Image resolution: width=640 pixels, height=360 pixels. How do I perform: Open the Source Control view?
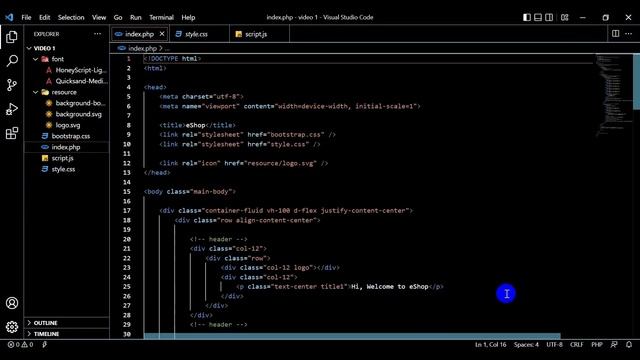coord(12,85)
